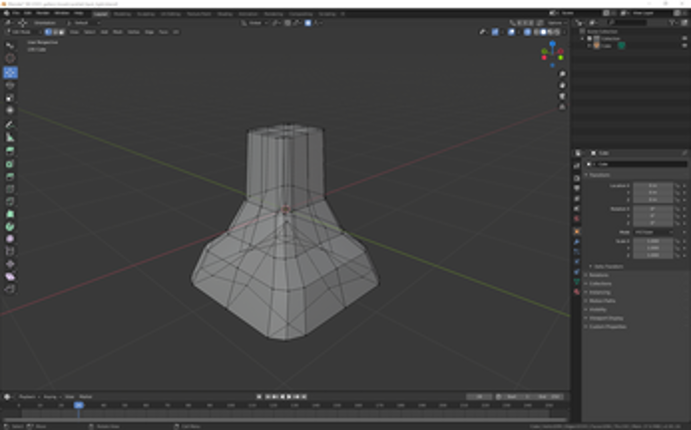Jump to the timeline end frame button
Viewport: 691px width, 430px height.
click(304, 397)
